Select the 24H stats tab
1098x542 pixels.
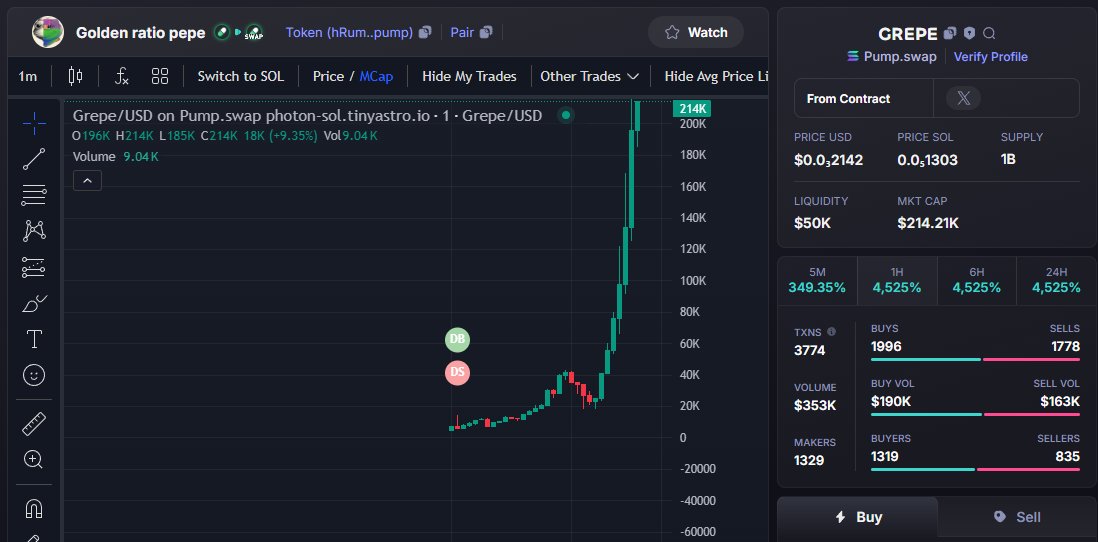(x=1057, y=281)
